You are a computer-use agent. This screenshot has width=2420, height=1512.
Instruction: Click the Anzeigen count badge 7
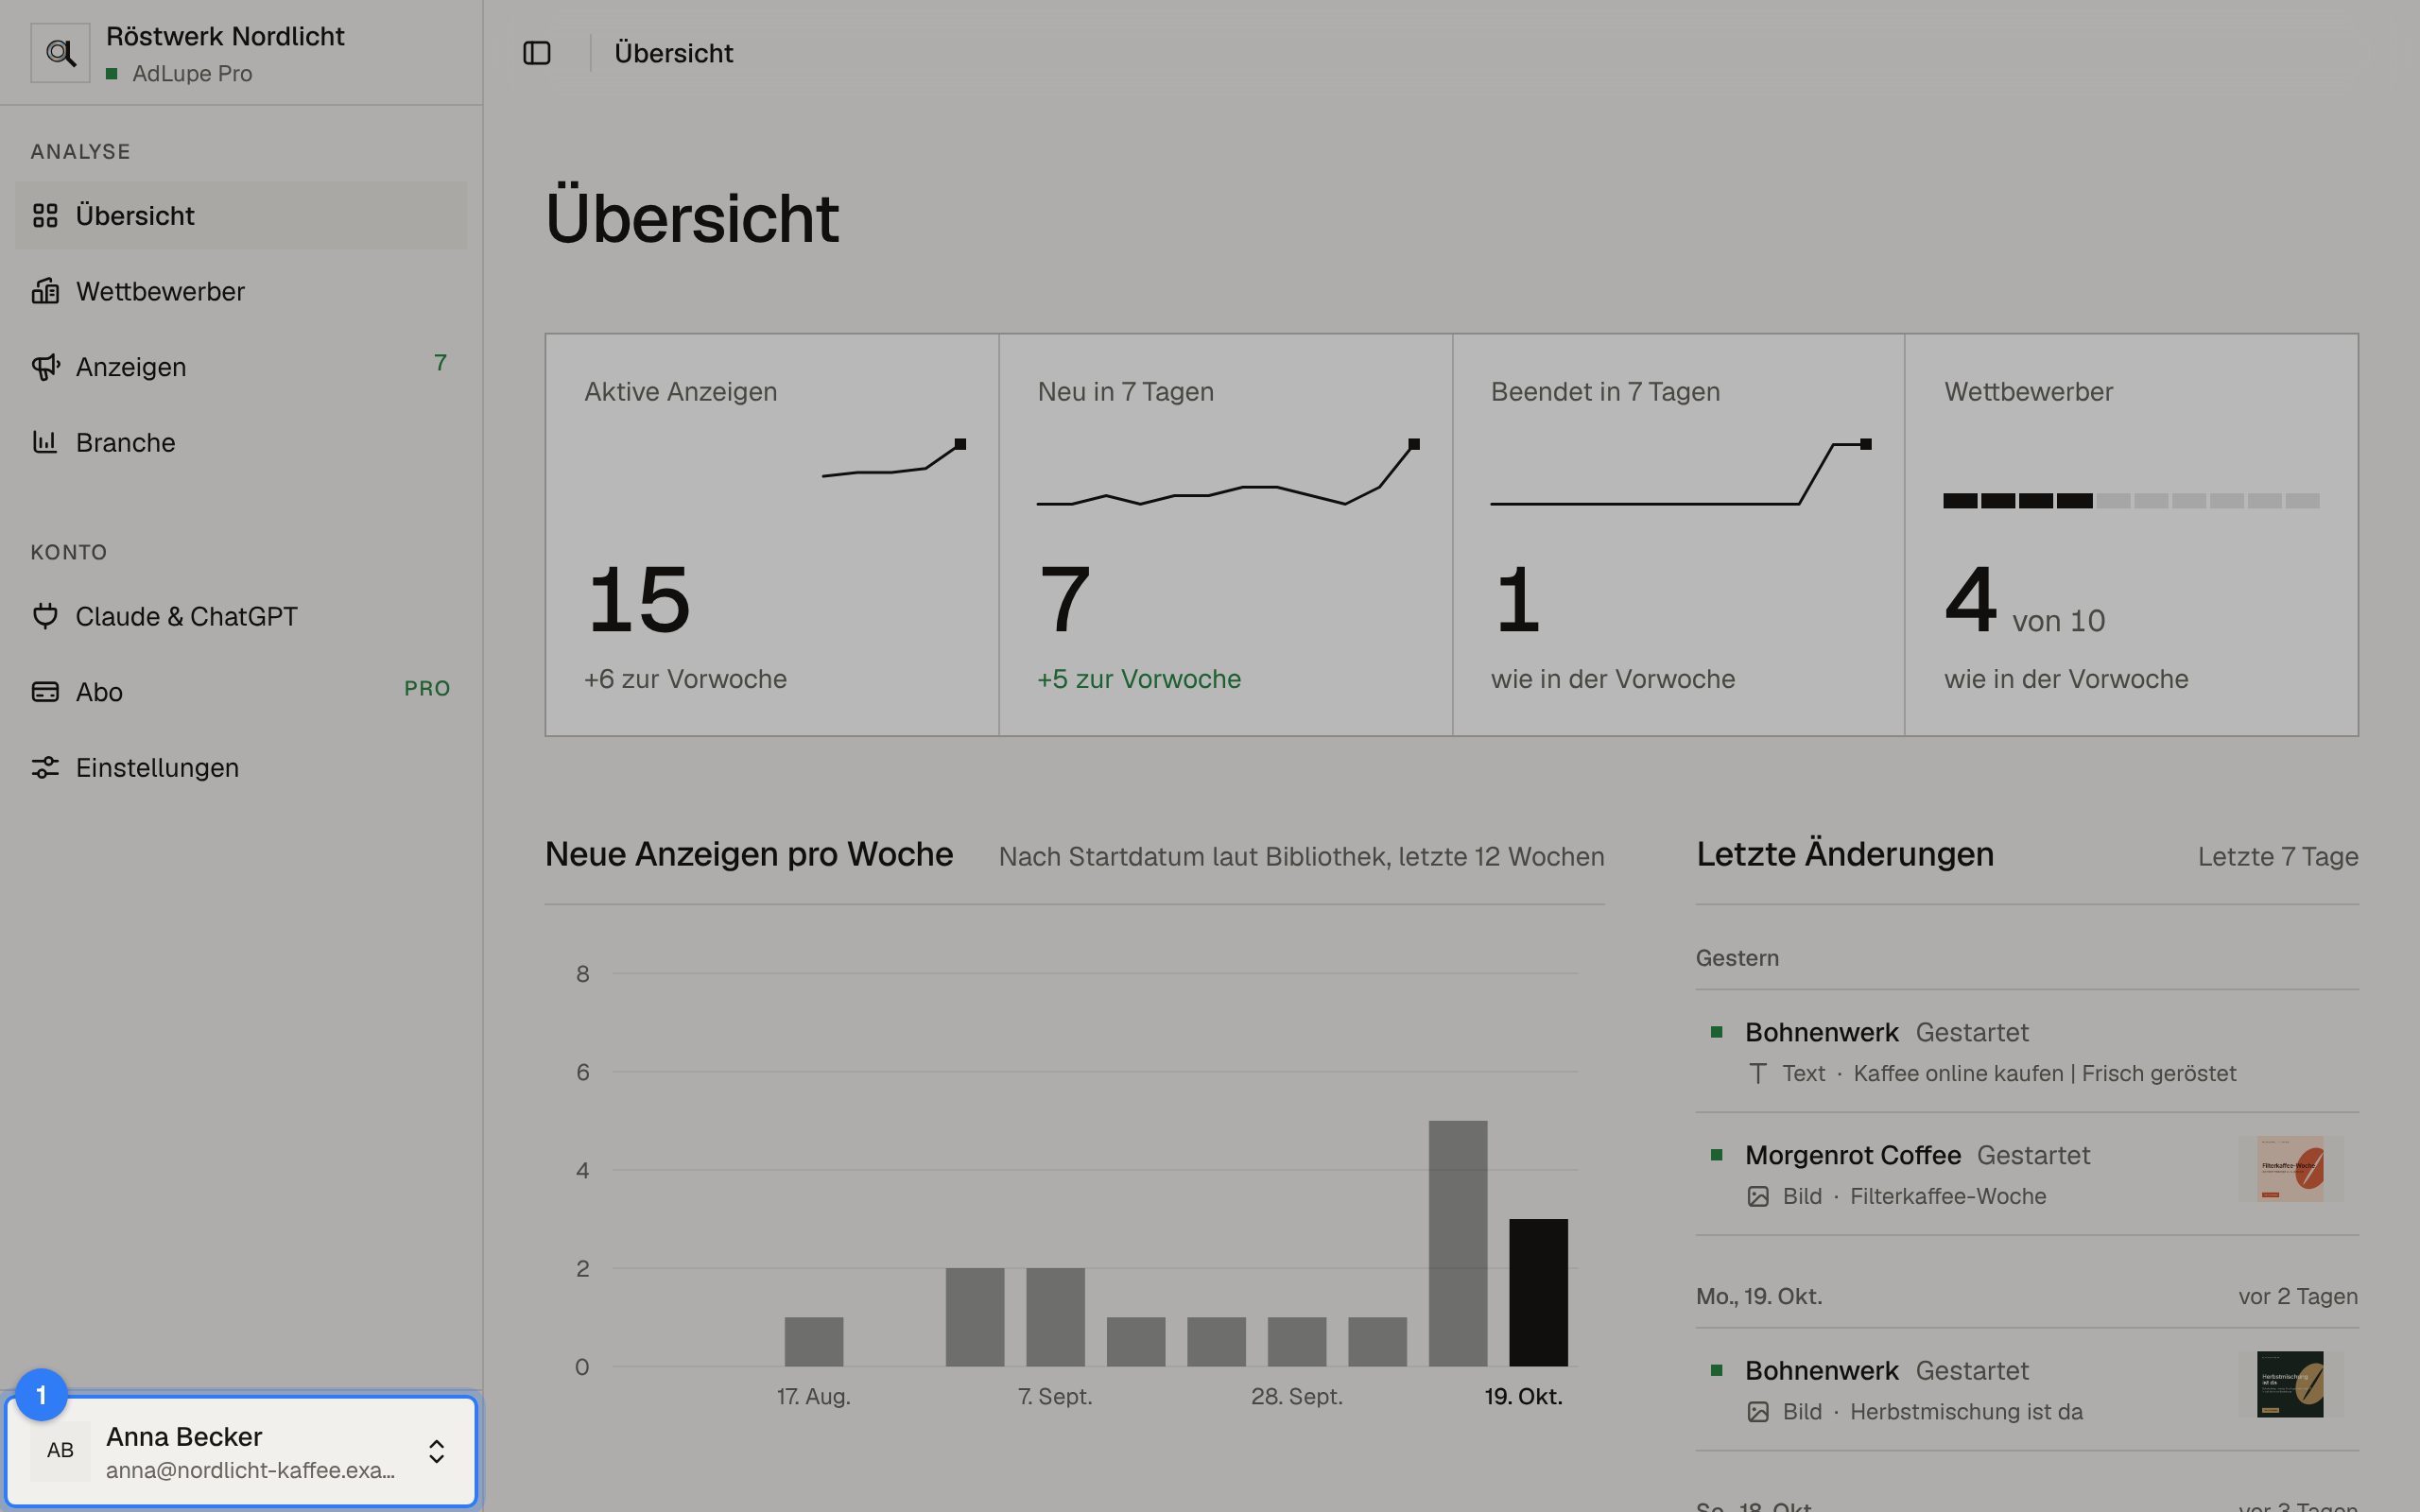click(x=440, y=363)
